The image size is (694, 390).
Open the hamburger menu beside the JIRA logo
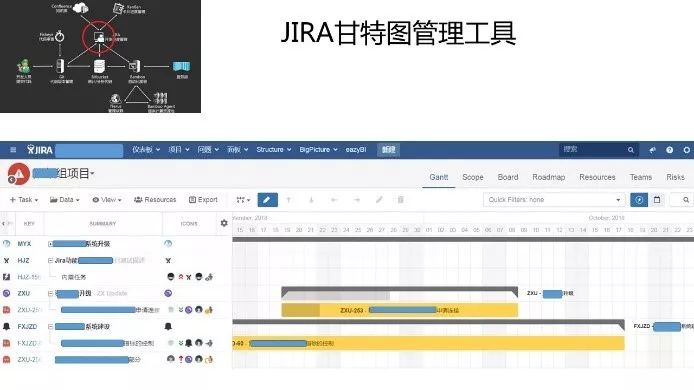pyautogui.click(x=13, y=150)
